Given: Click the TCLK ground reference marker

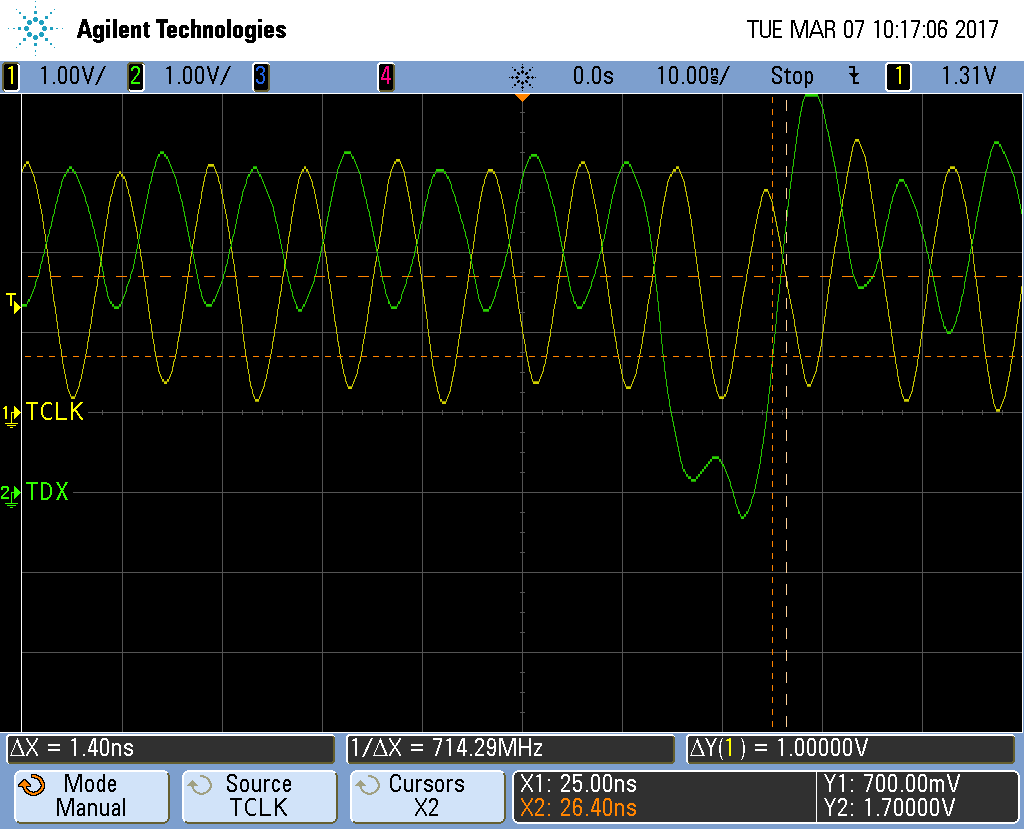Looking at the screenshot, I should (x=11, y=413).
